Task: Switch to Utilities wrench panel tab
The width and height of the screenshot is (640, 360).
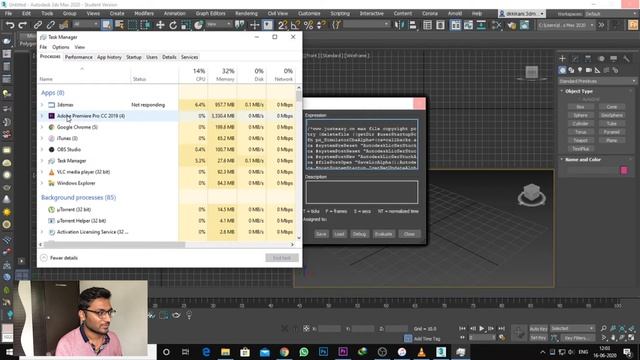Action: (x=627, y=59)
